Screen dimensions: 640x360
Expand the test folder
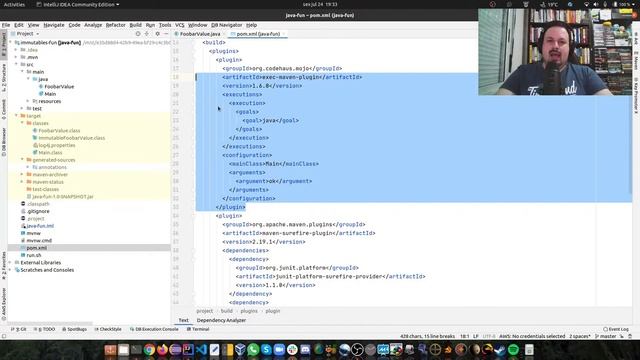pyautogui.click(x=22, y=108)
